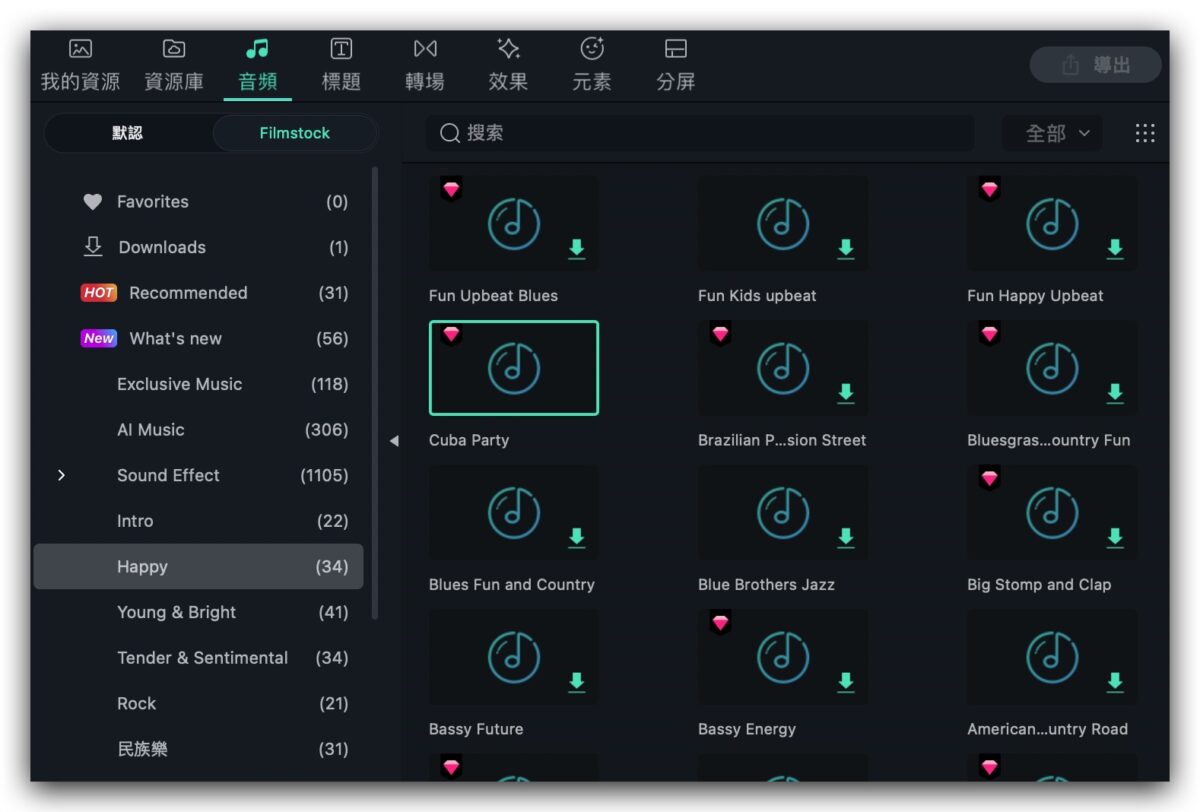Screen dimensions: 1200x812
Task: Open the What's new category
Action: click(199, 338)
